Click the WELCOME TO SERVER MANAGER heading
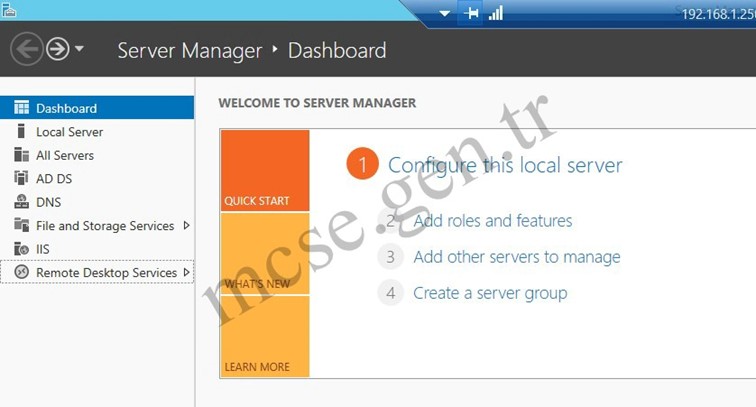Viewport: 756px width, 407px height. (317, 103)
